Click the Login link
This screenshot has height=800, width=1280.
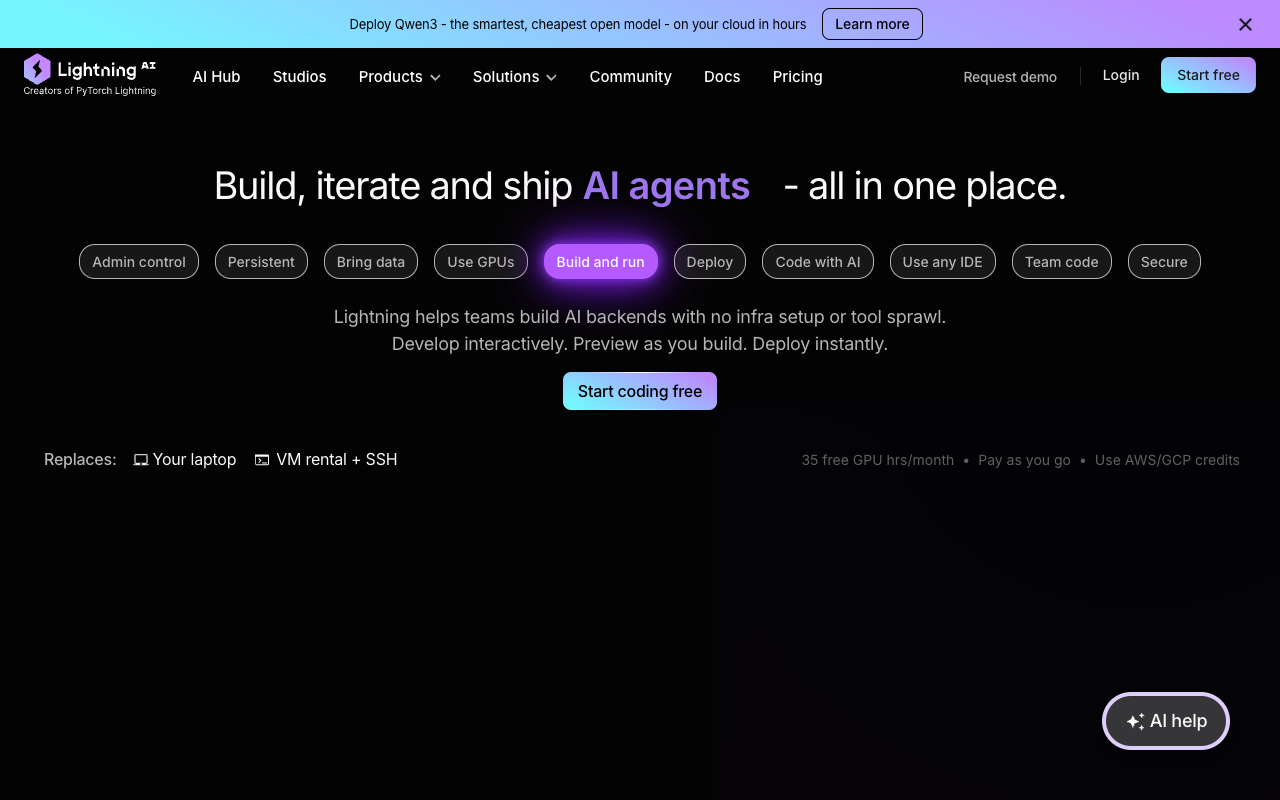pos(1121,75)
